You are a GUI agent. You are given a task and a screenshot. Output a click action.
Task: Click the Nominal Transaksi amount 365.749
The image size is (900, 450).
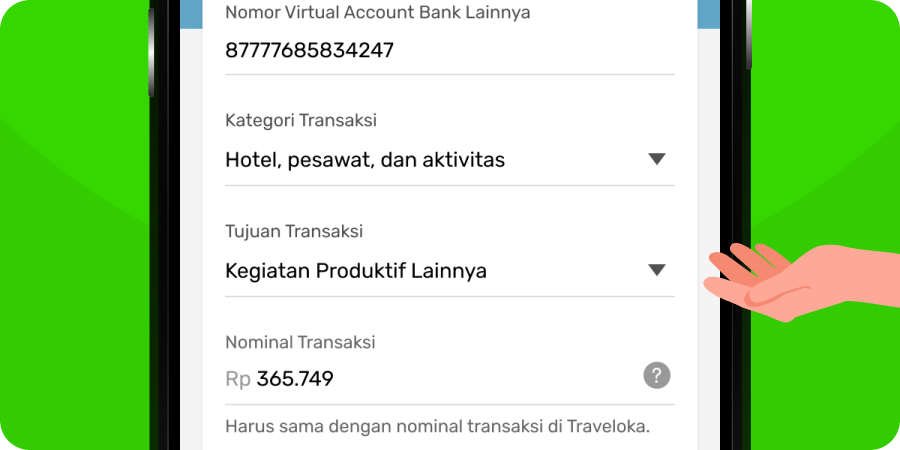point(295,379)
